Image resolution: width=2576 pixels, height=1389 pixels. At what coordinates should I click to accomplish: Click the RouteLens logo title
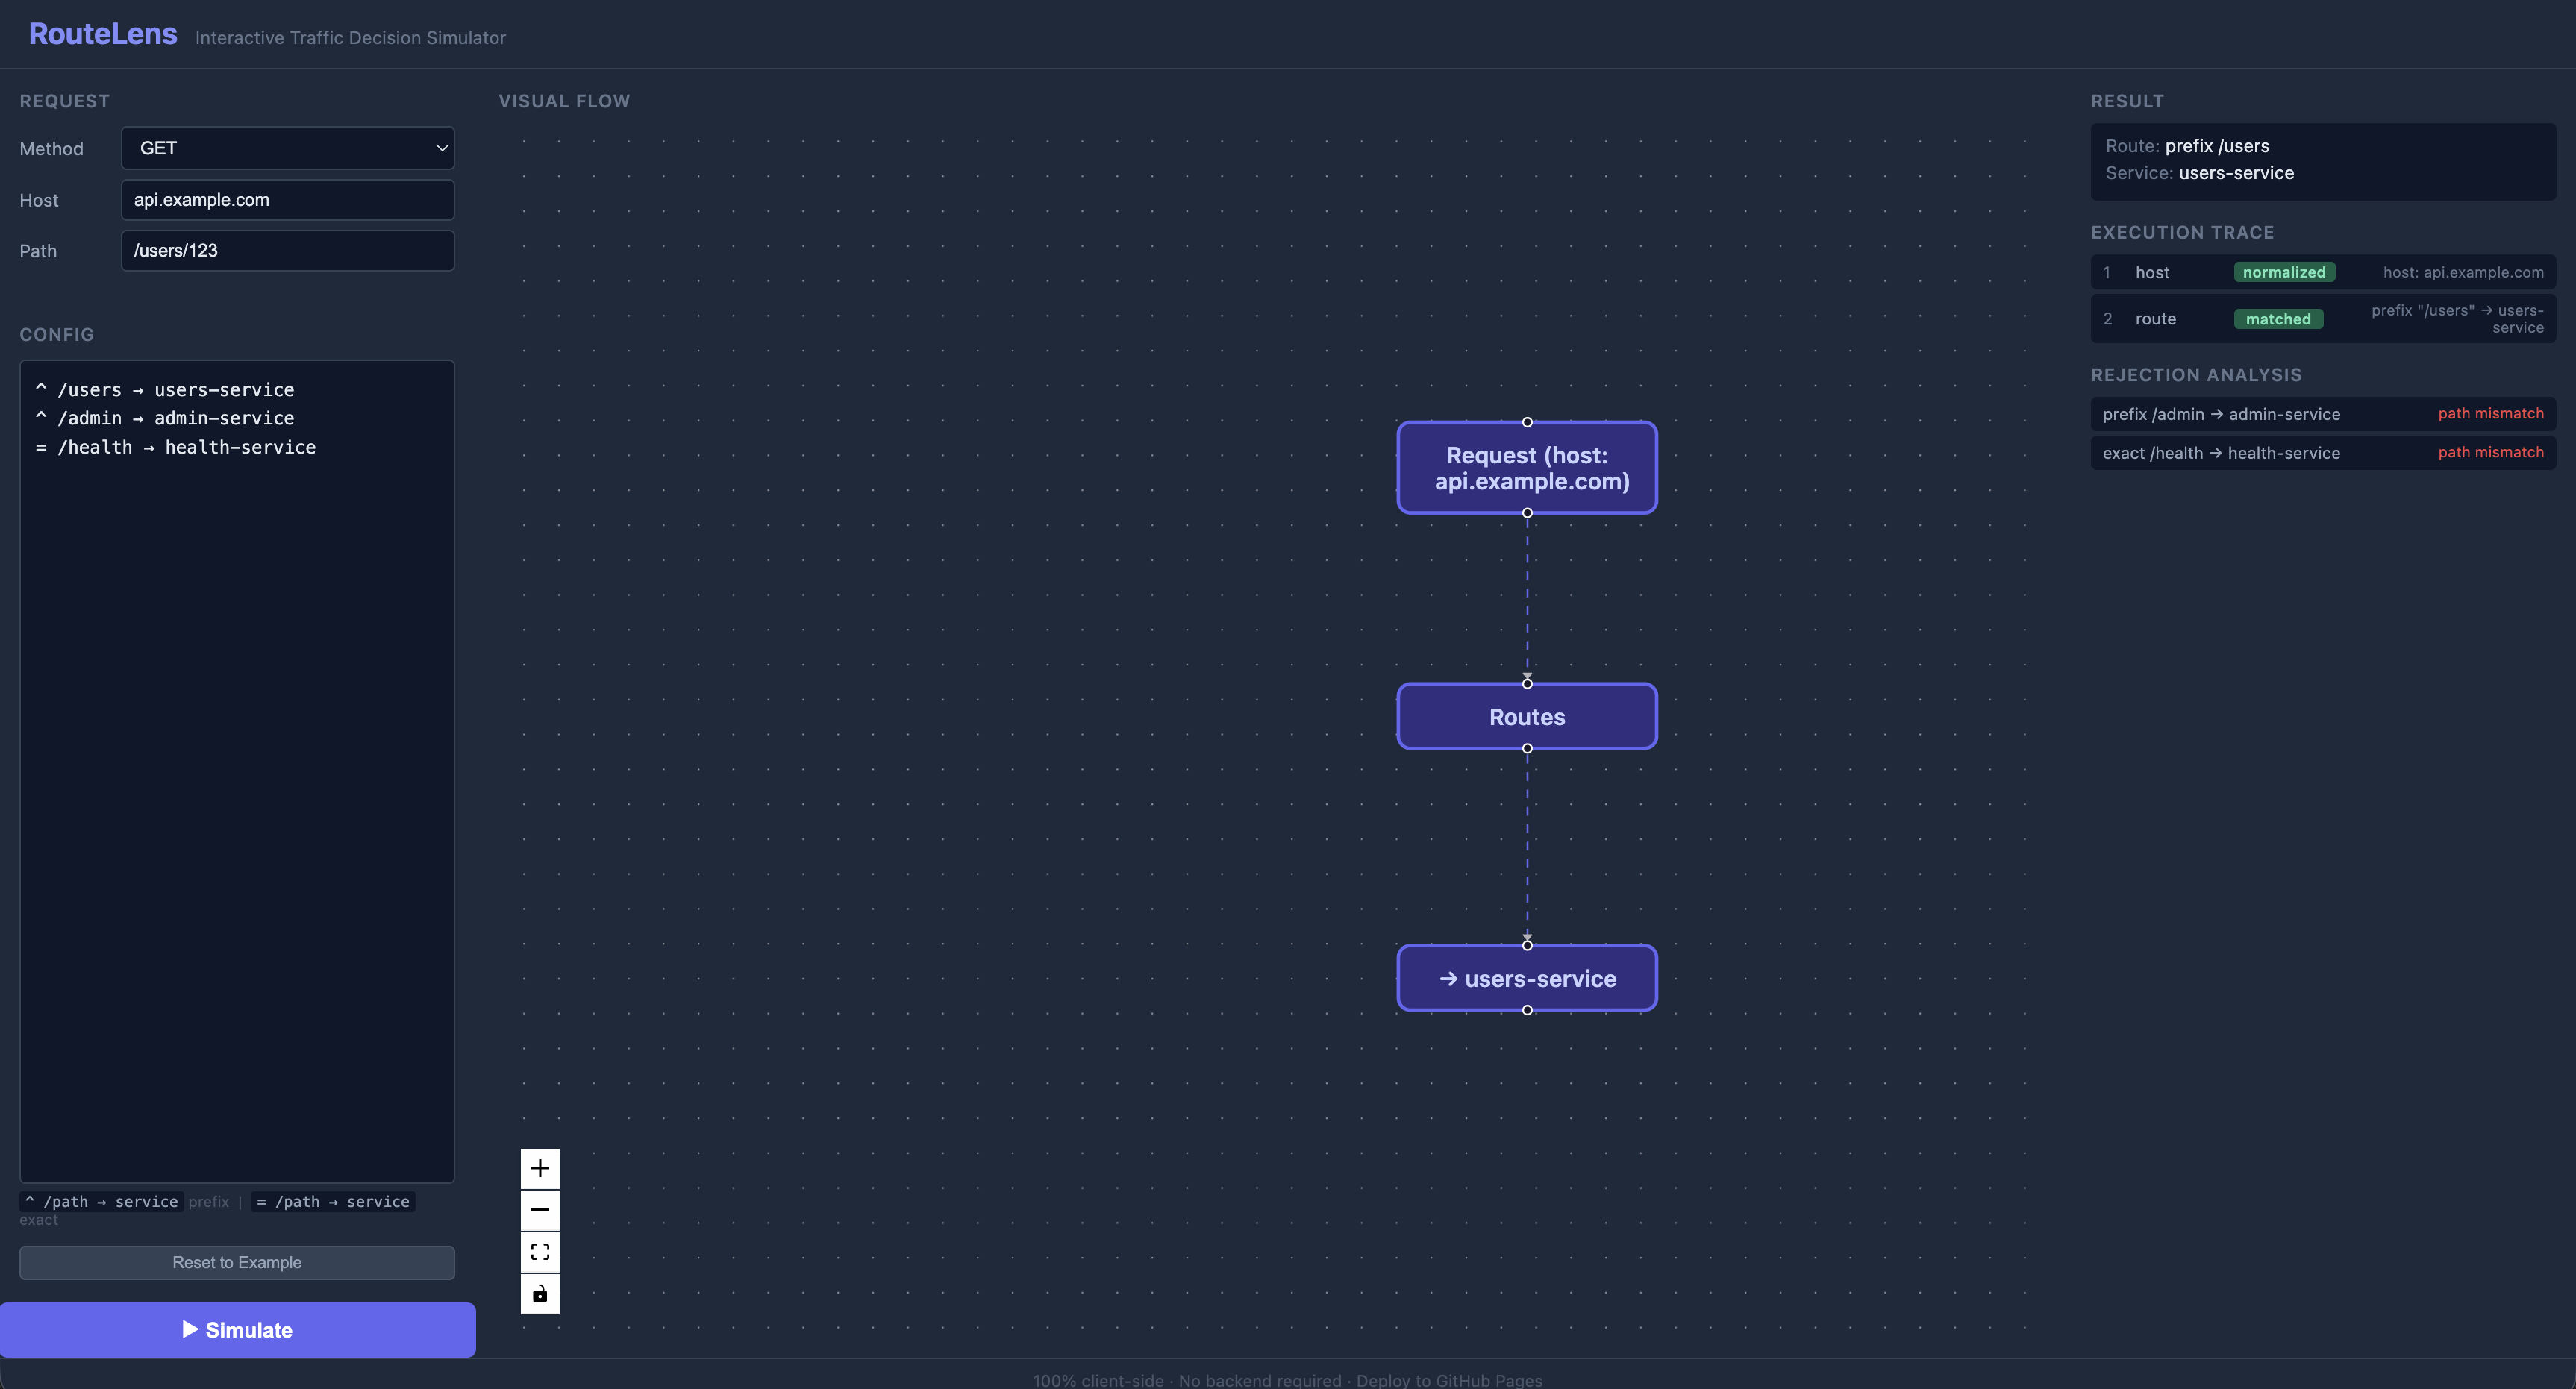coord(103,34)
